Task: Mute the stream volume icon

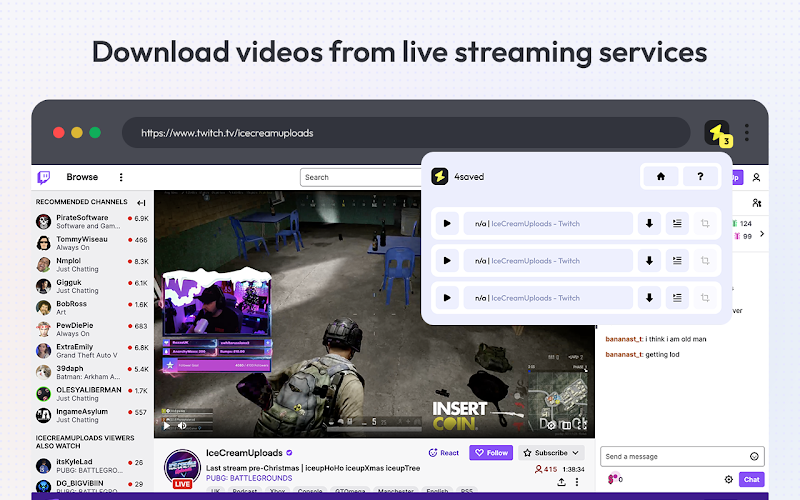Action: pyautogui.click(x=182, y=425)
